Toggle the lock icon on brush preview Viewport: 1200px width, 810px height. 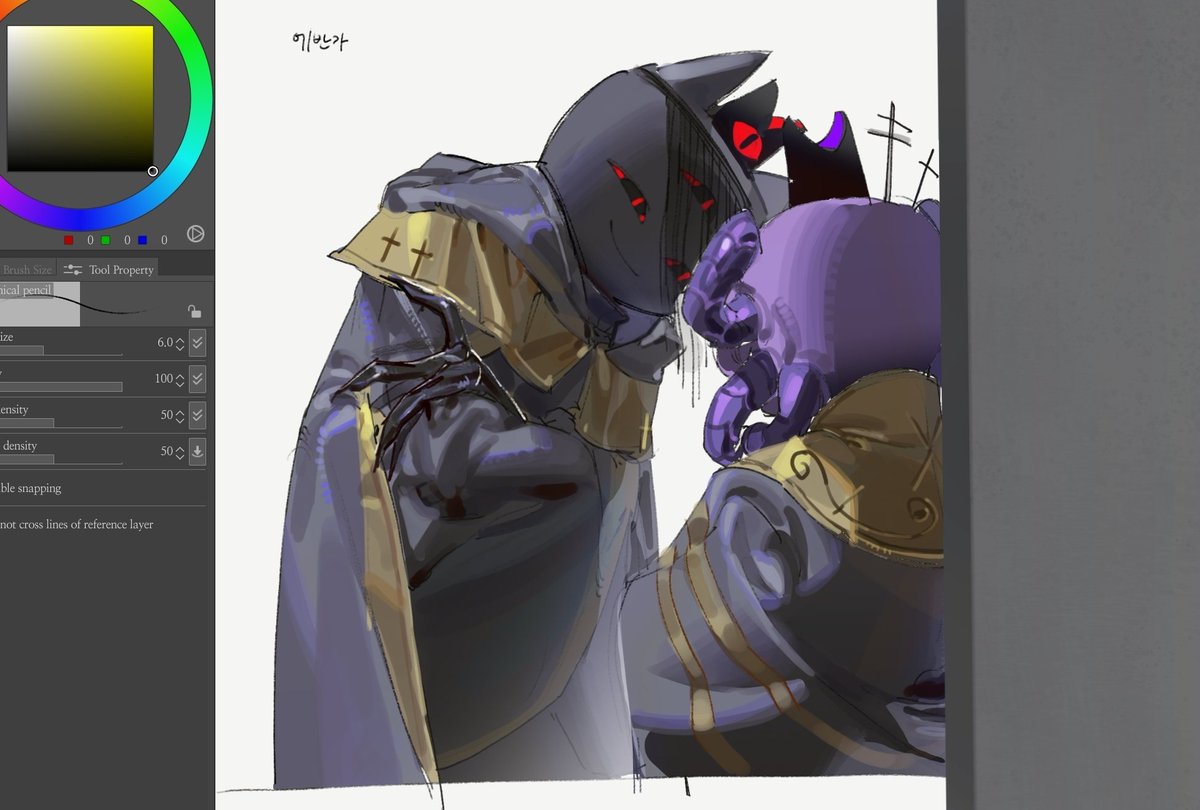click(x=195, y=312)
